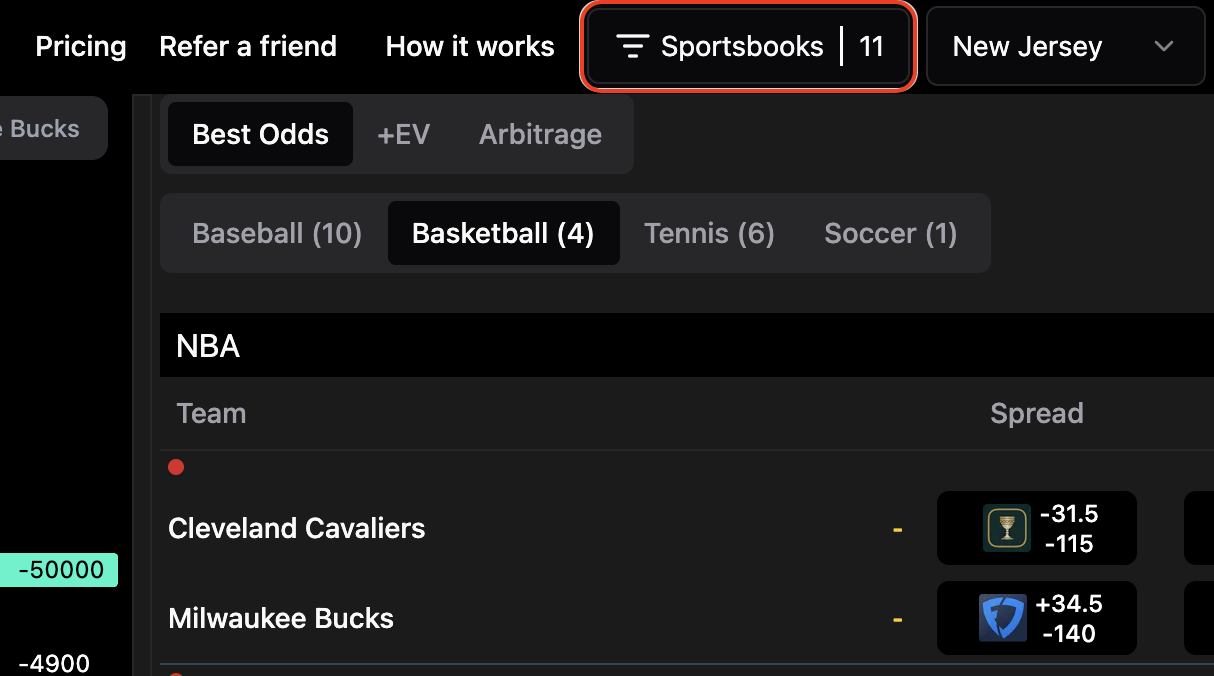This screenshot has width=1214, height=676.
Task: Click the gold trophy sportsbook logo
Action: tap(1006, 528)
